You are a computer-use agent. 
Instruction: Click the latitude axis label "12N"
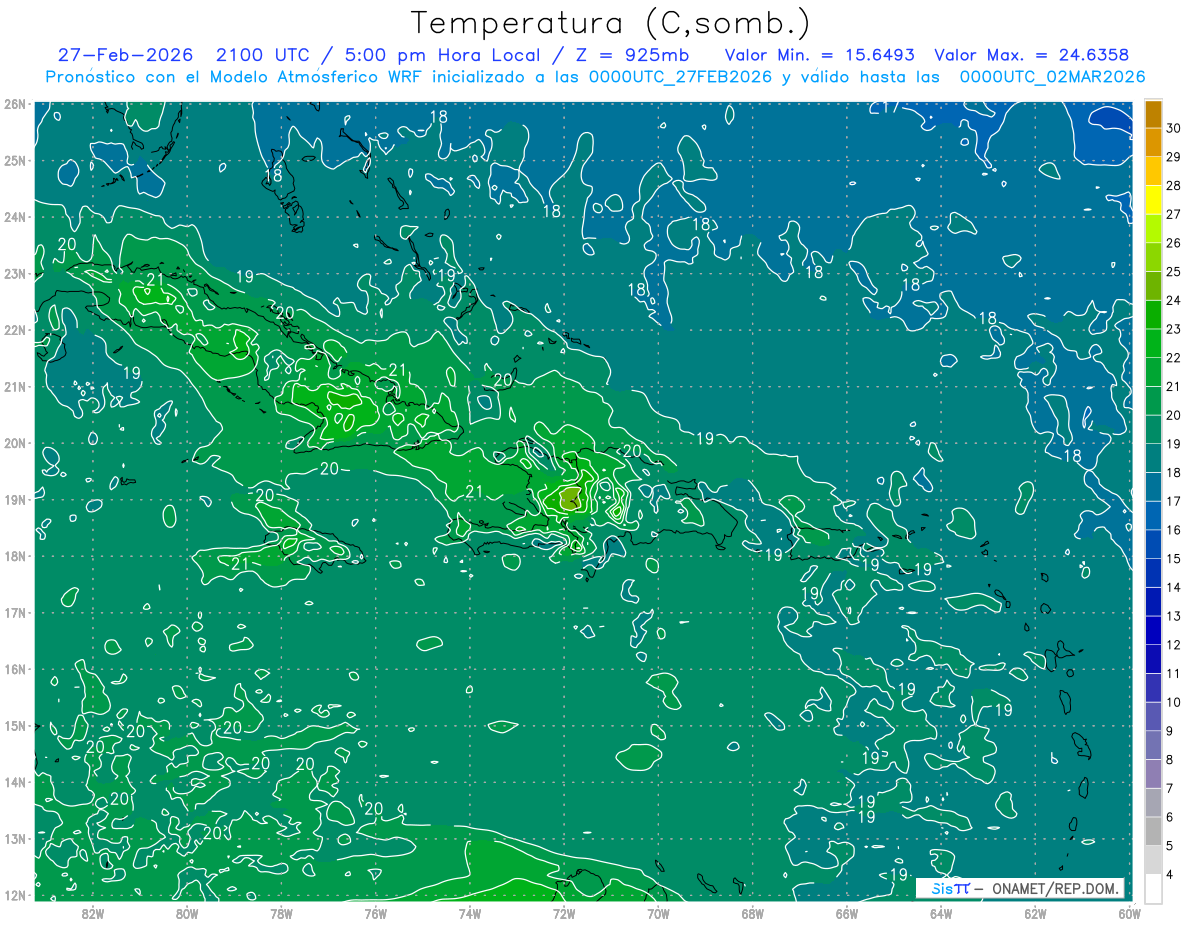coord(15,895)
